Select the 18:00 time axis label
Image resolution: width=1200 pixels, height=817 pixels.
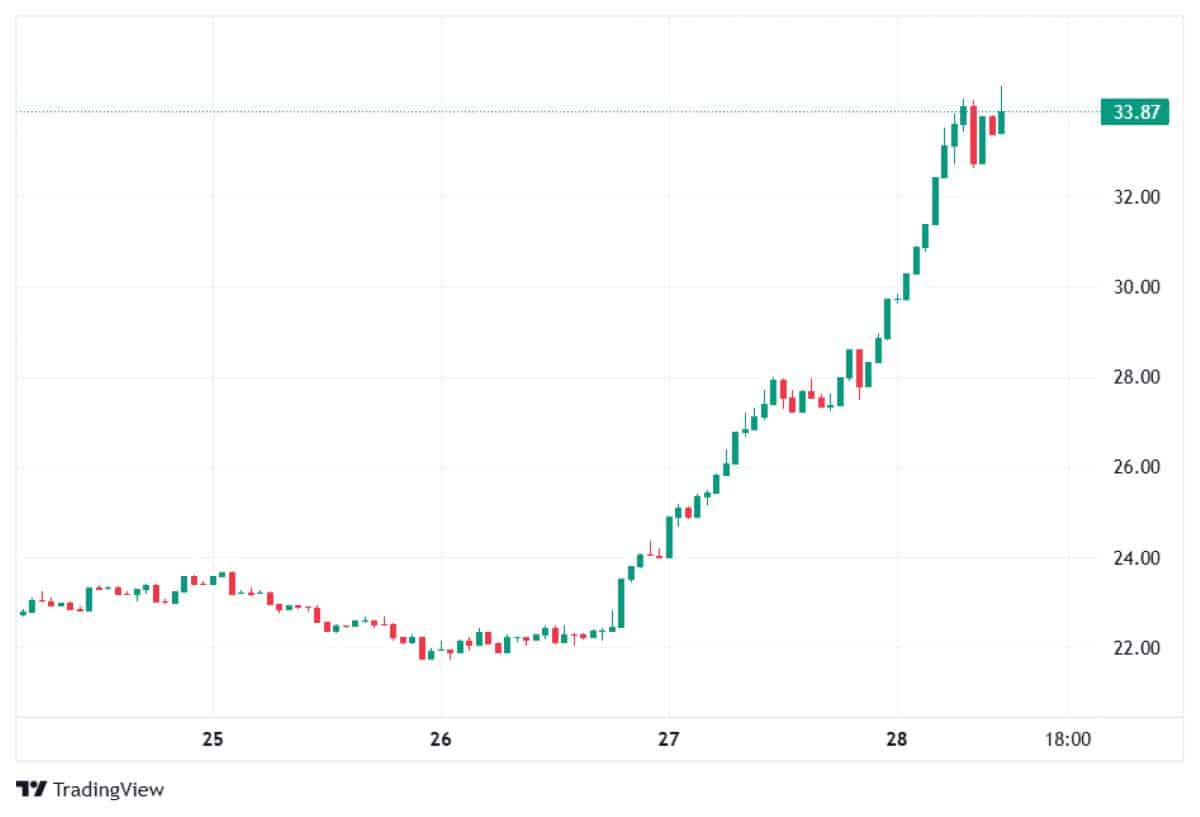[x=1067, y=740]
